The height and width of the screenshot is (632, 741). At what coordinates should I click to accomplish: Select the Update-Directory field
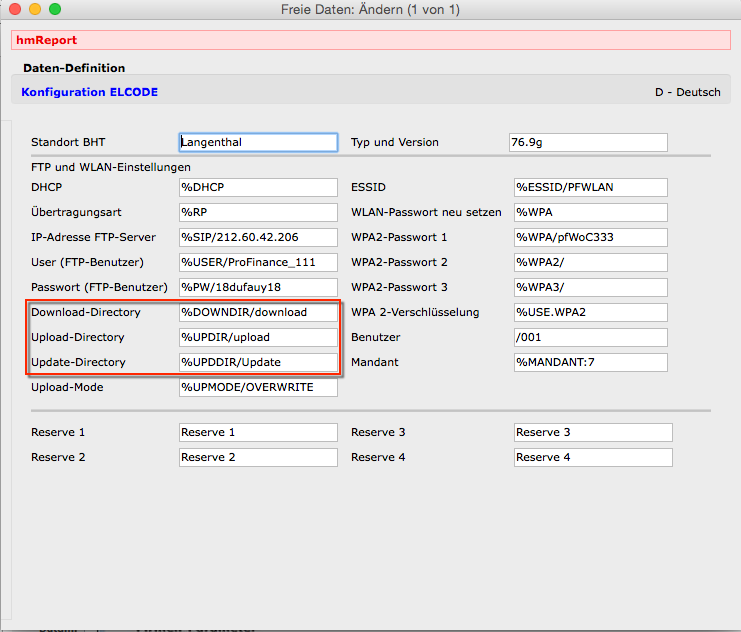tap(258, 362)
